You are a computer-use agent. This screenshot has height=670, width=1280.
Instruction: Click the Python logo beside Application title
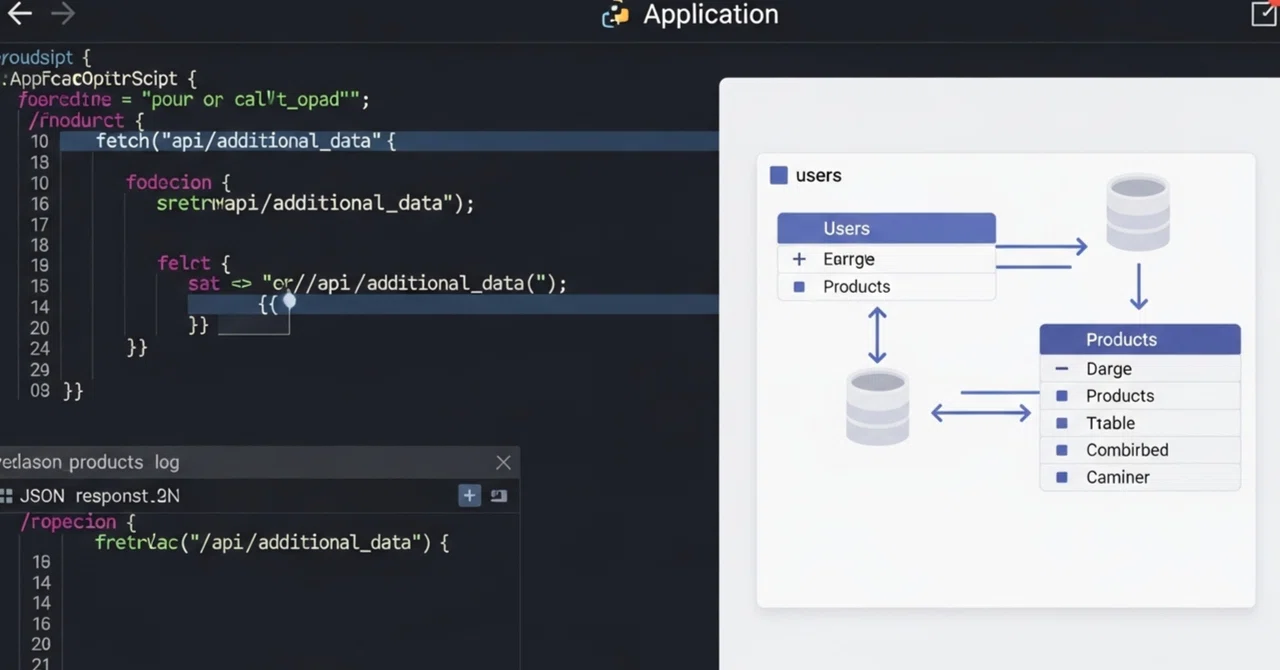615,15
